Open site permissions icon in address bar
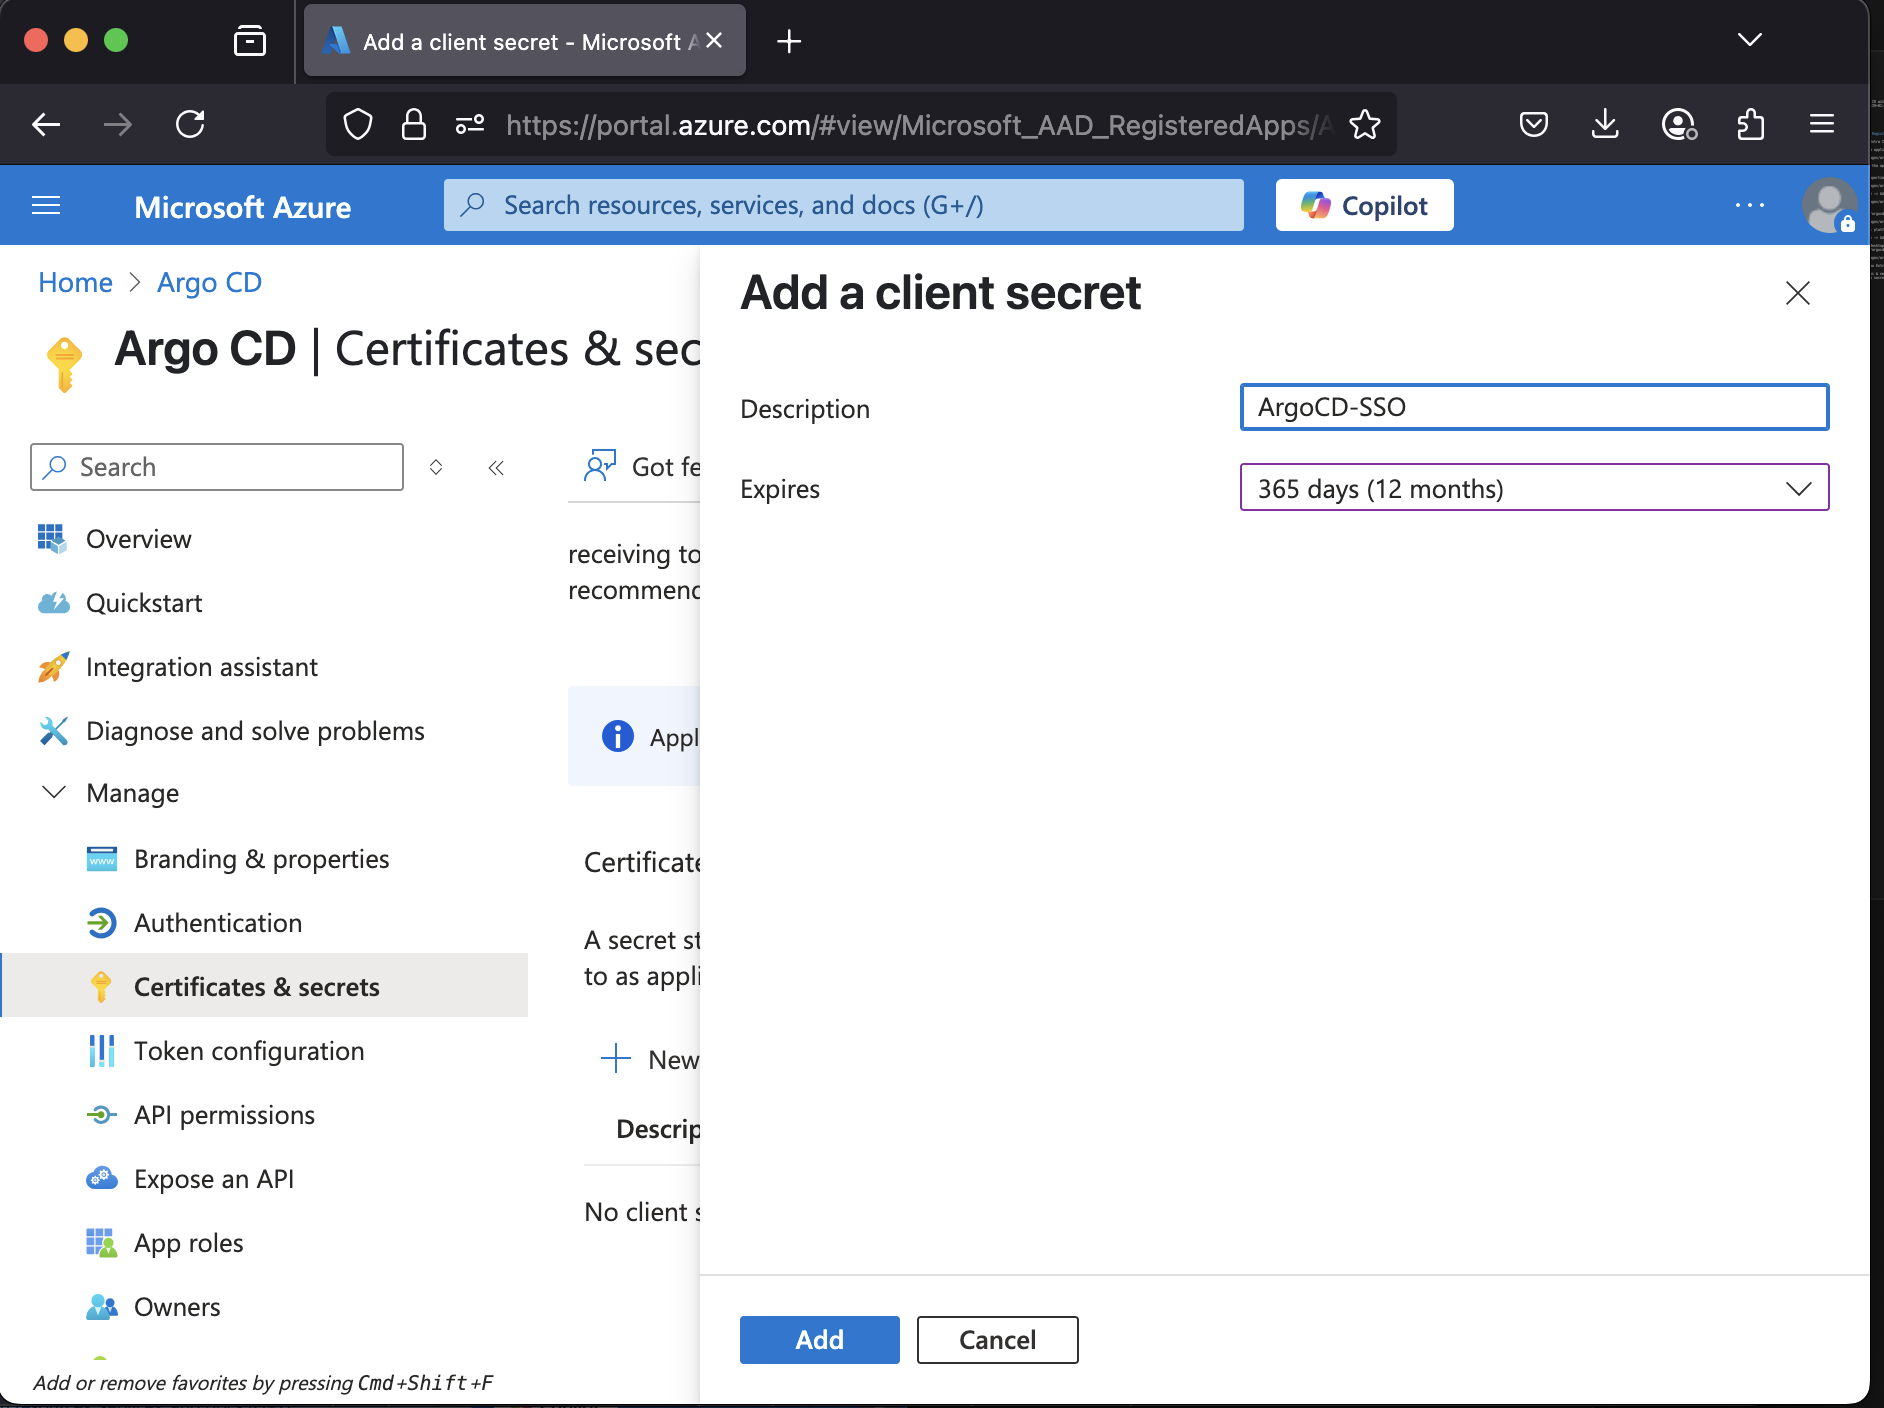 (470, 124)
